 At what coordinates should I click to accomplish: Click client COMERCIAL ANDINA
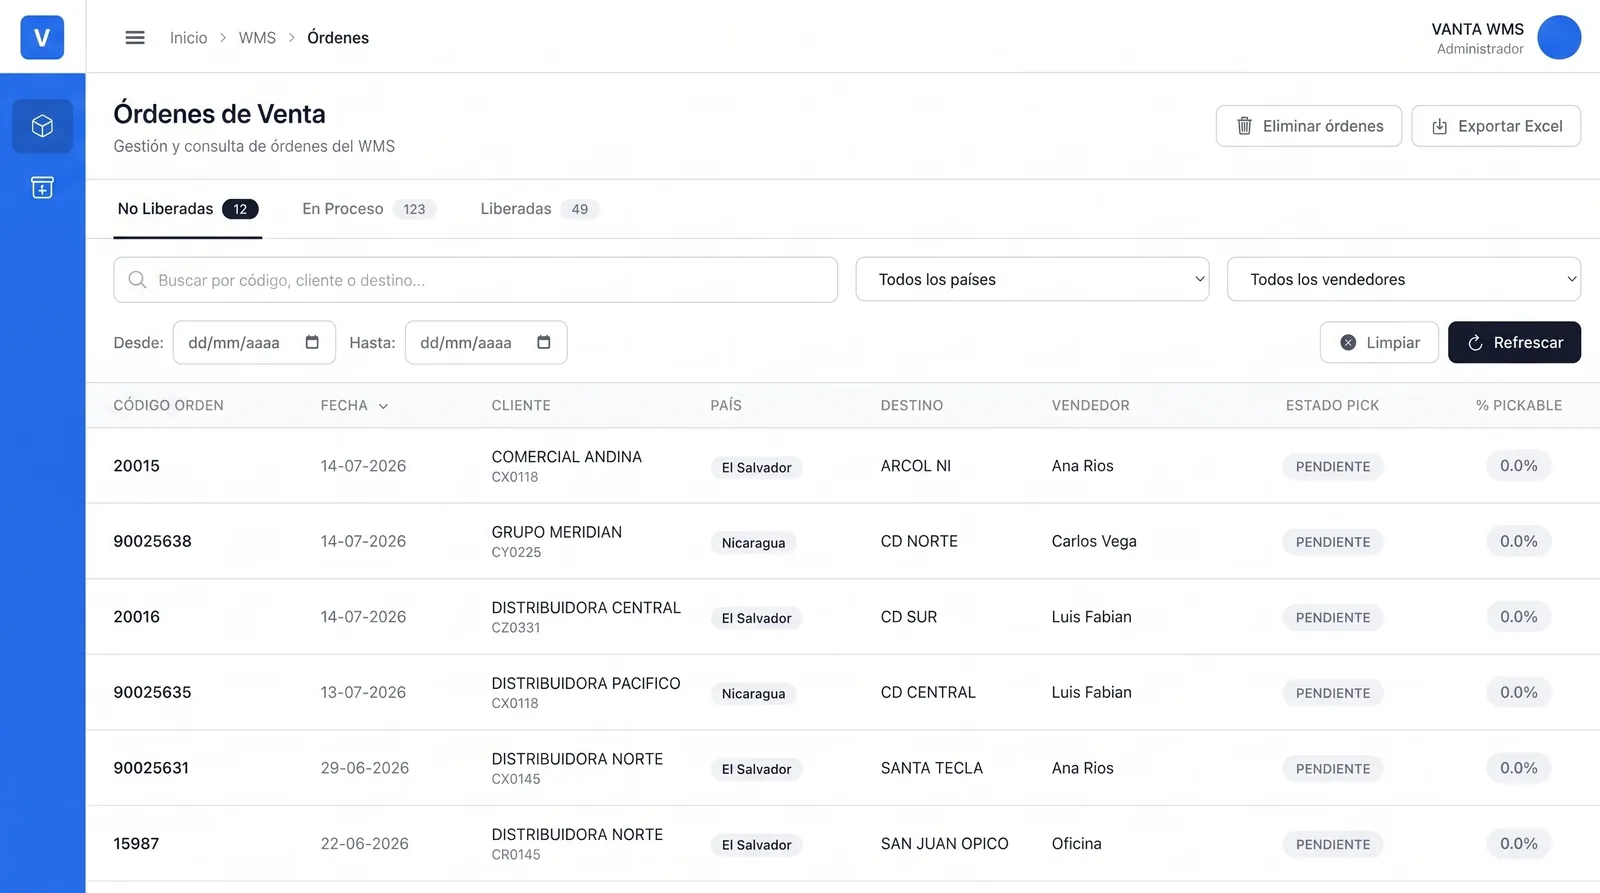click(x=566, y=457)
